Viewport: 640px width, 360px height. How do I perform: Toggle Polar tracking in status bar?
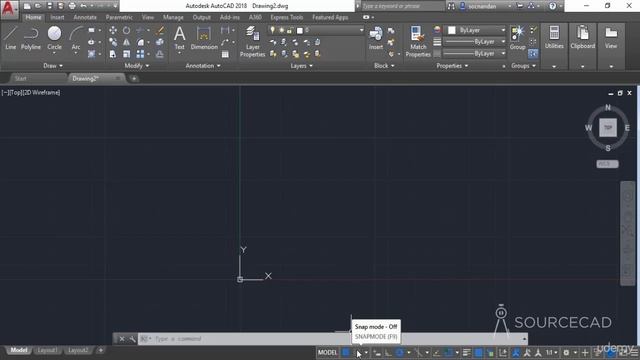tap(400, 353)
